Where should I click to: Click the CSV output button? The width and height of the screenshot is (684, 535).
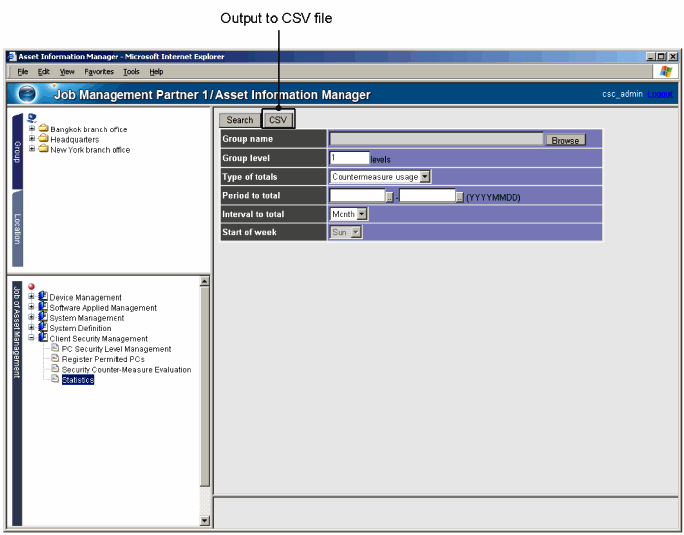tap(278, 120)
